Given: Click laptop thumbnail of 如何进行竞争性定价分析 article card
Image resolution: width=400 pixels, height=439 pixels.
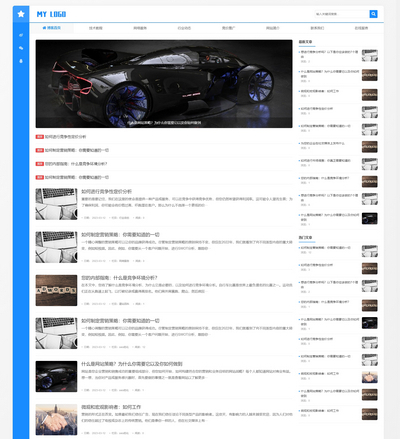Looking at the screenshot, I should [56, 204].
